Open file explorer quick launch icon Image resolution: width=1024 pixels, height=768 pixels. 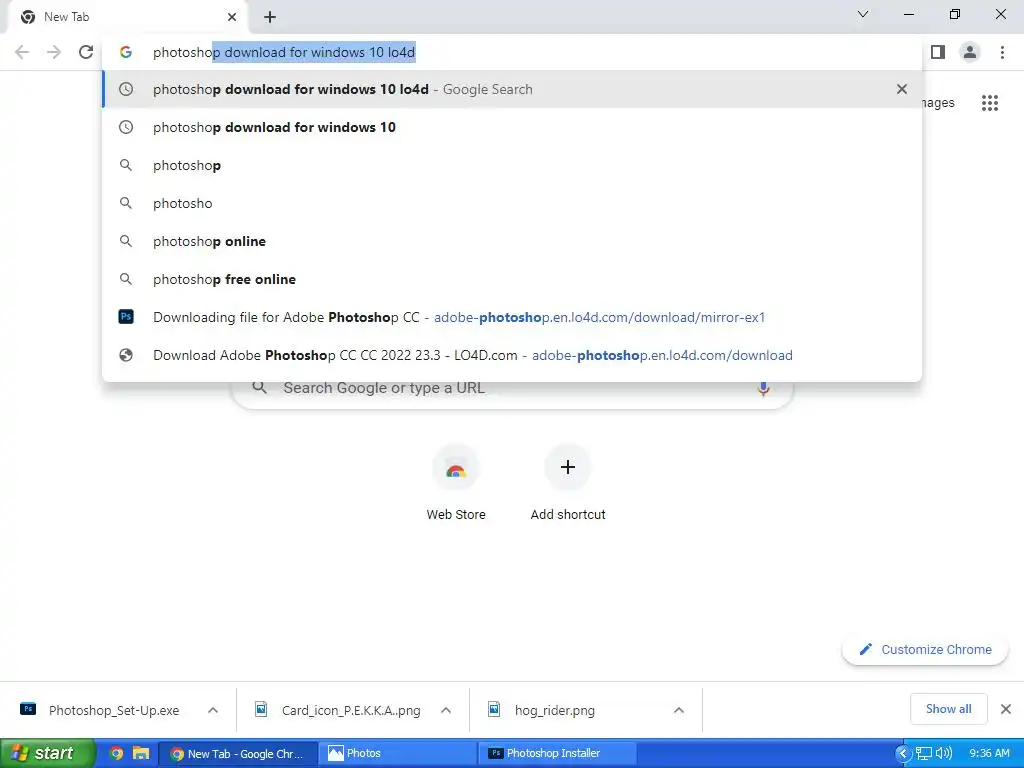point(140,754)
